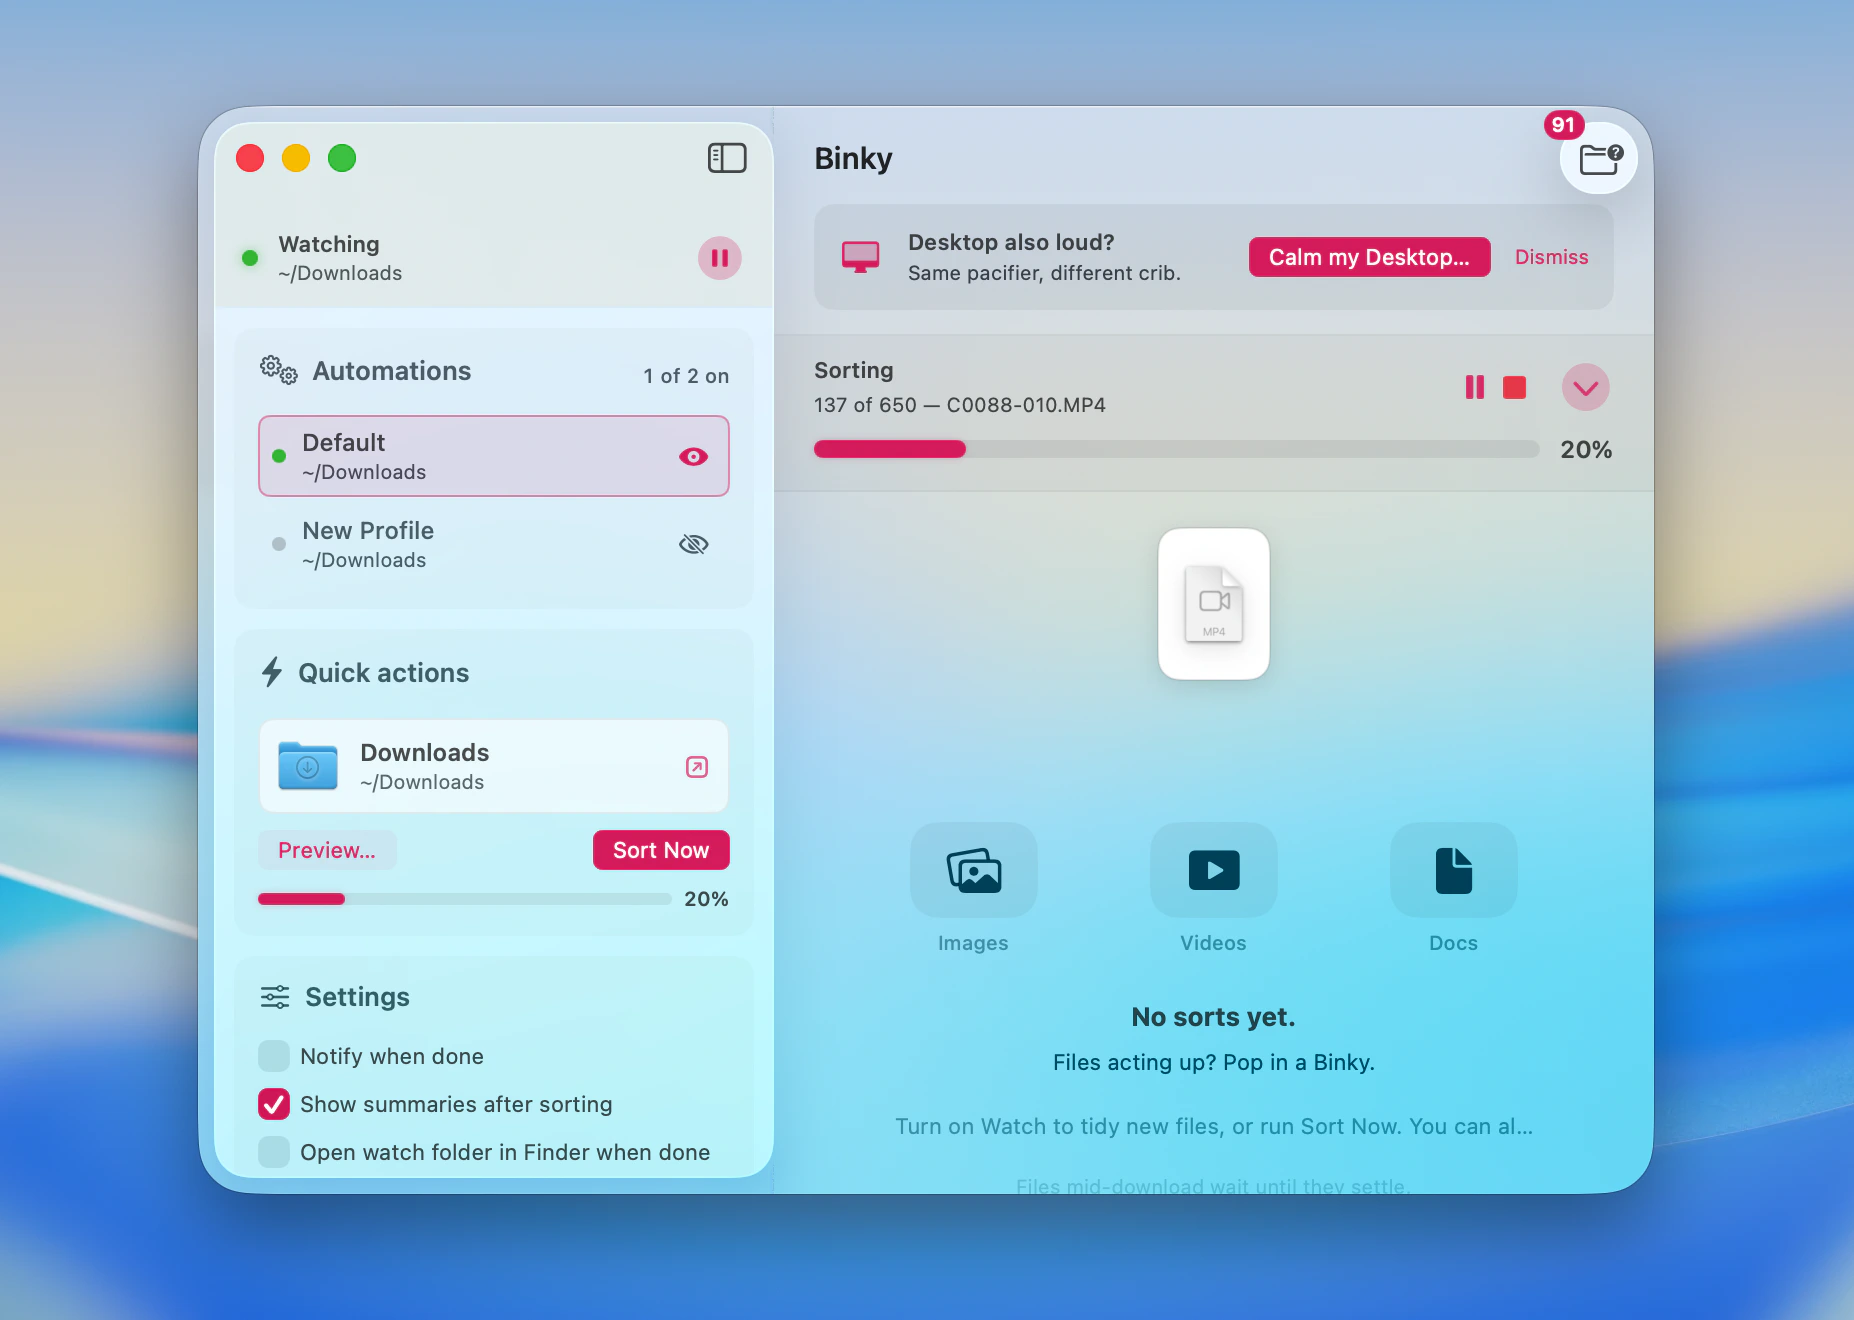Select the Docs category icon
Screen dimensions: 1854x1320
1453,870
